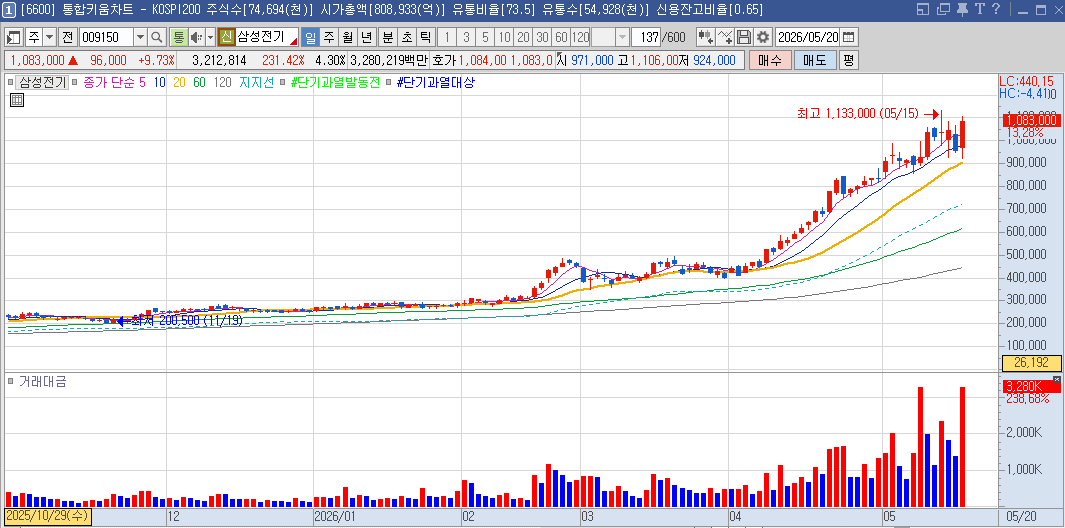Select the 120 interval button
The width and height of the screenshot is (1065, 528).
click(x=581, y=37)
